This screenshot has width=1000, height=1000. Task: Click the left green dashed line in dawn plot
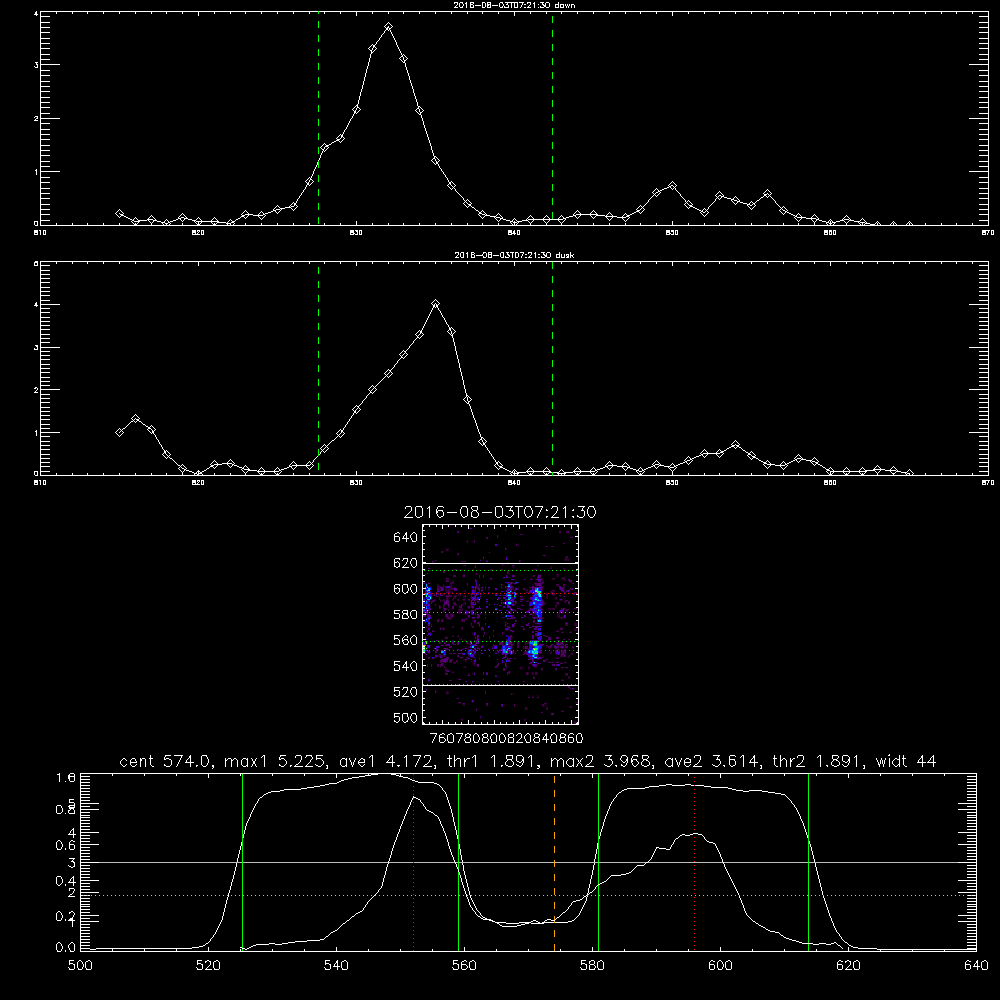click(318, 118)
